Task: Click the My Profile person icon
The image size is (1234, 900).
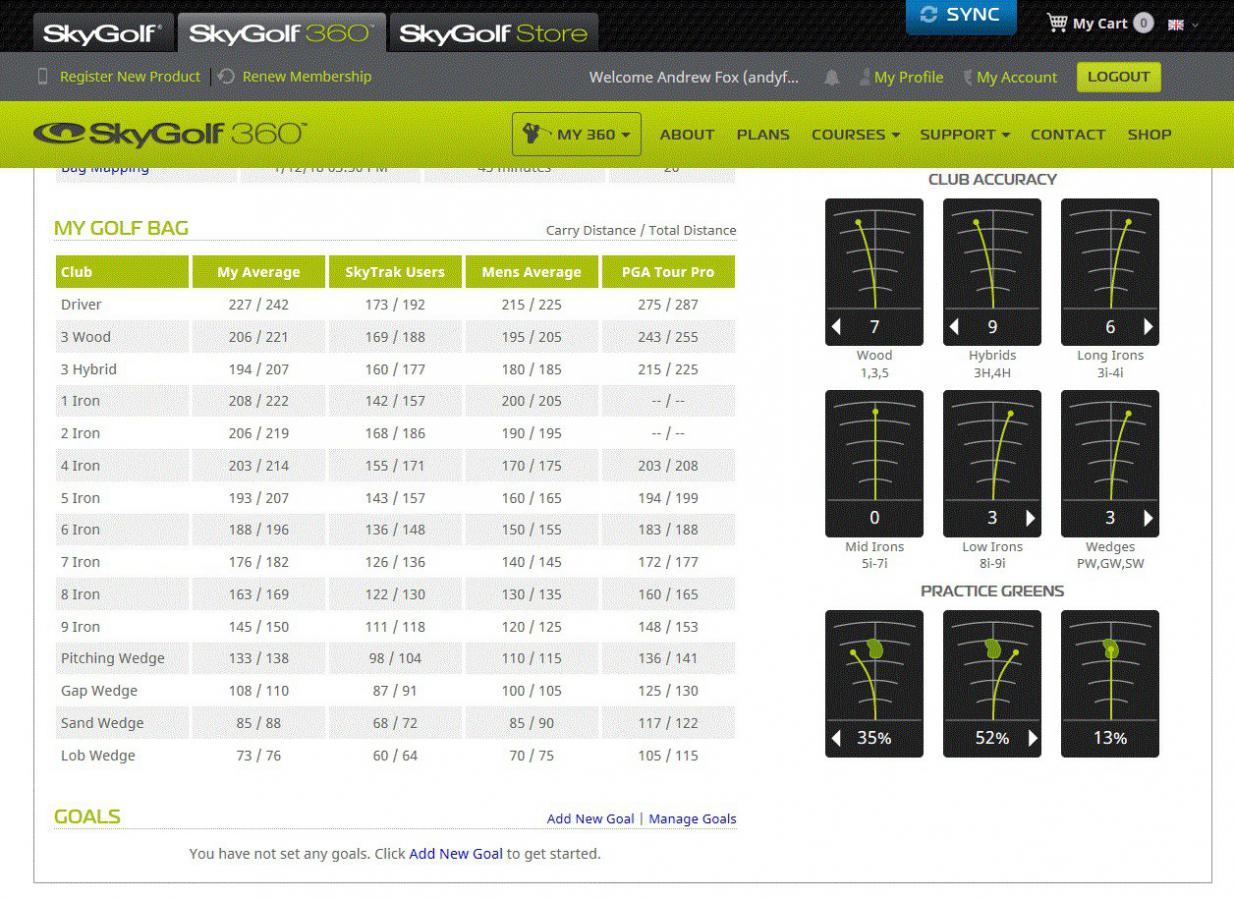Action: click(x=865, y=77)
